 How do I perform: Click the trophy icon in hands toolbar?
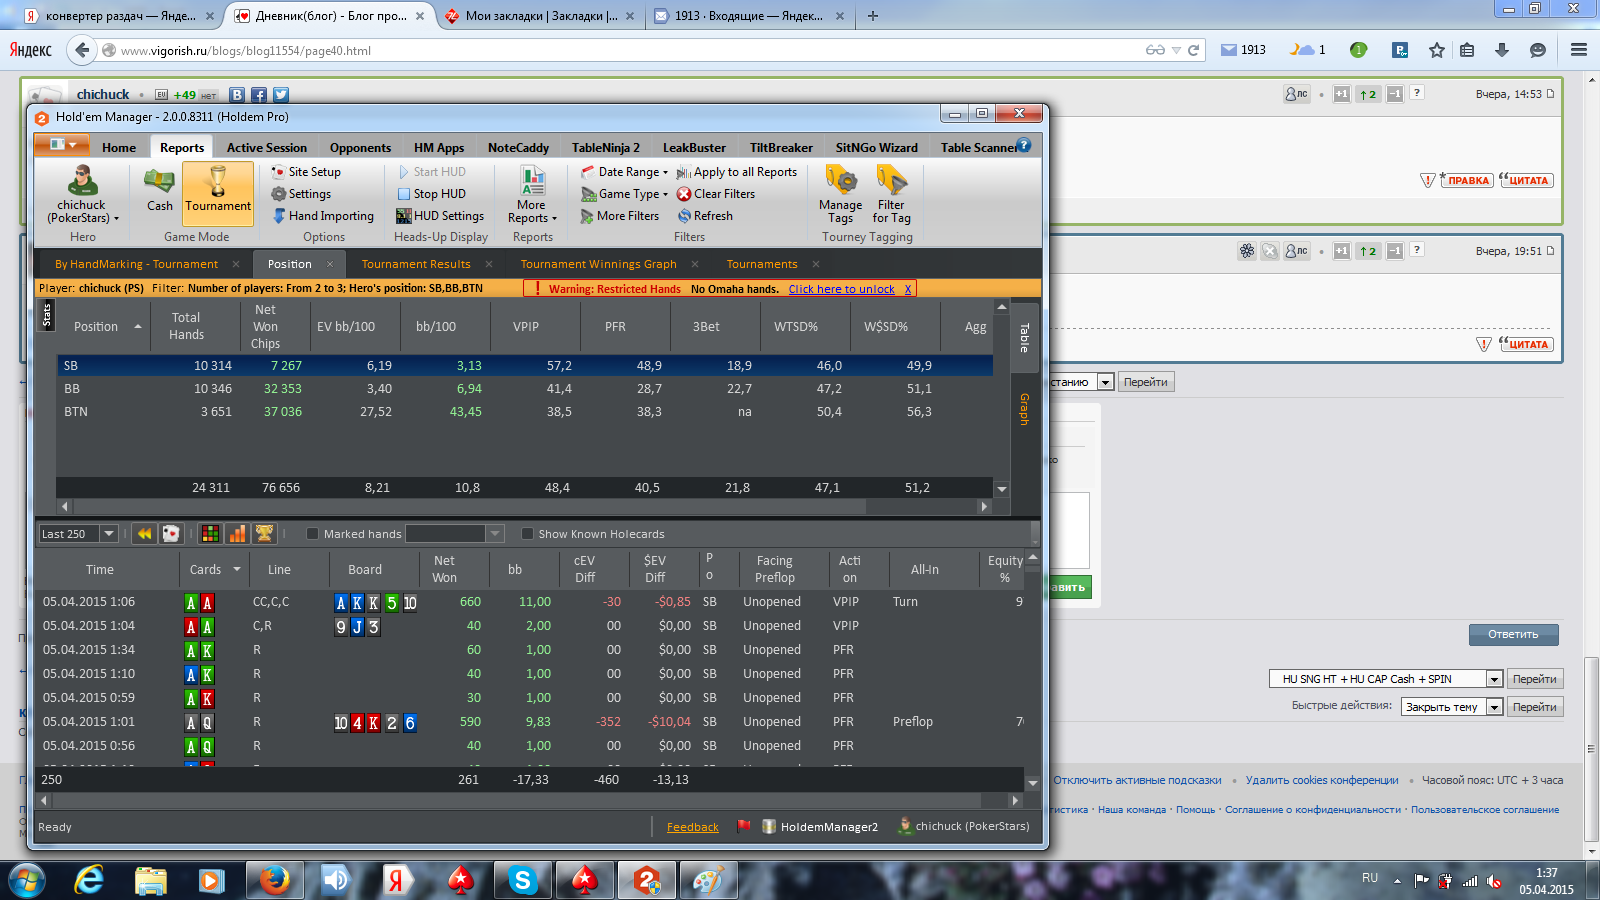pos(264,534)
